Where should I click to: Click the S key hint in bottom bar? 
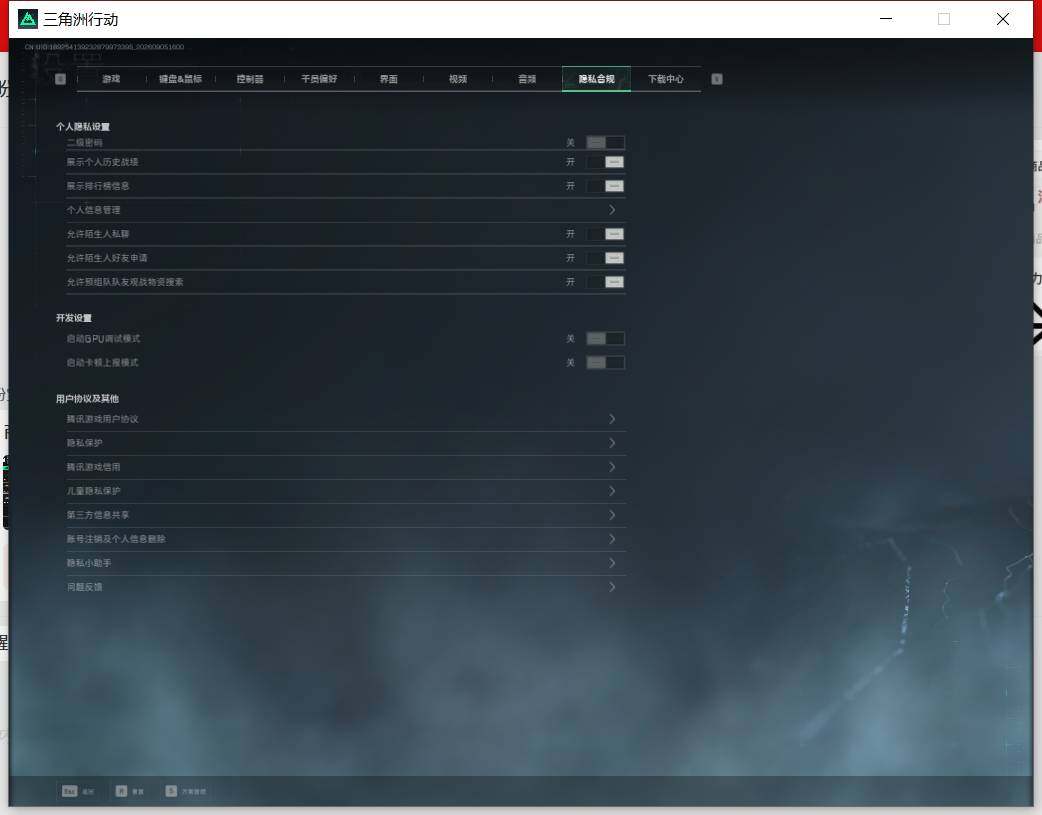pos(185,791)
